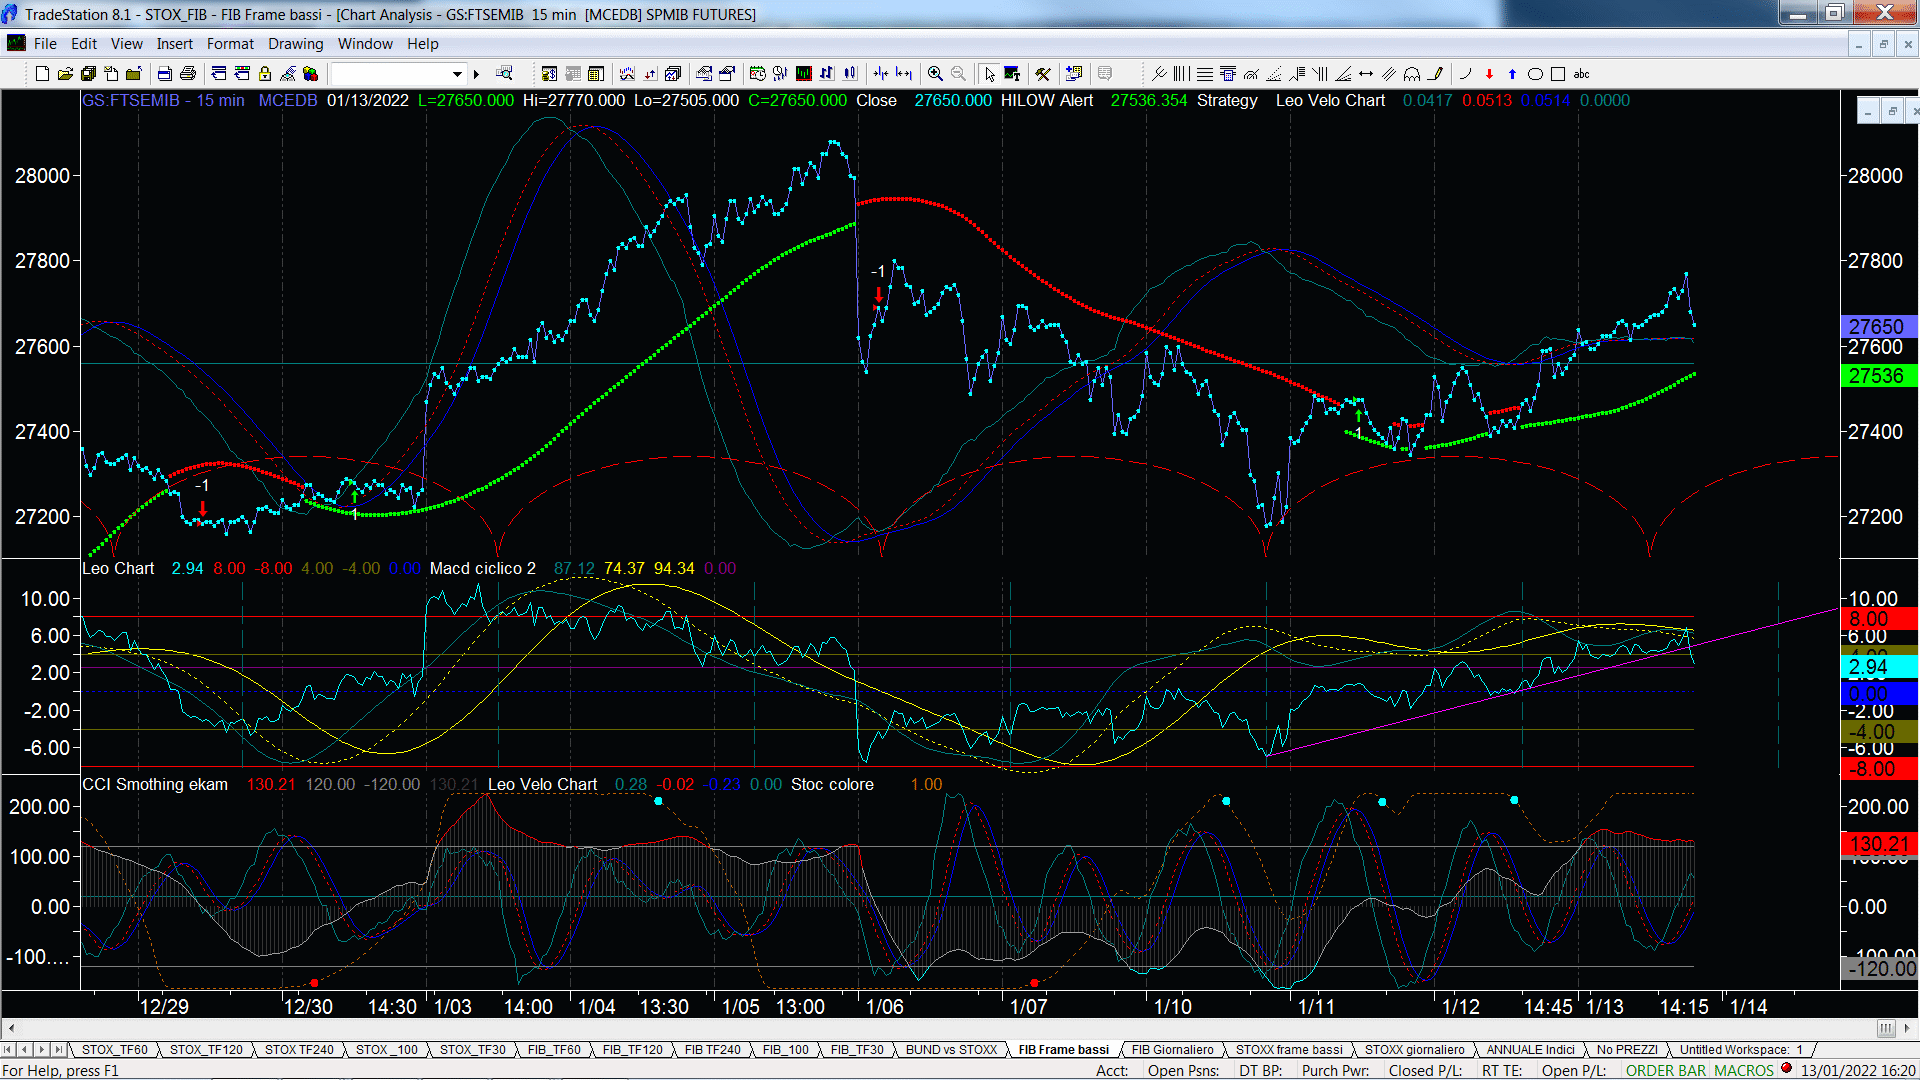Switch to the No PREZZI tab
Viewport: 1920px width, 1080px height.
tap(1627, 1049)
